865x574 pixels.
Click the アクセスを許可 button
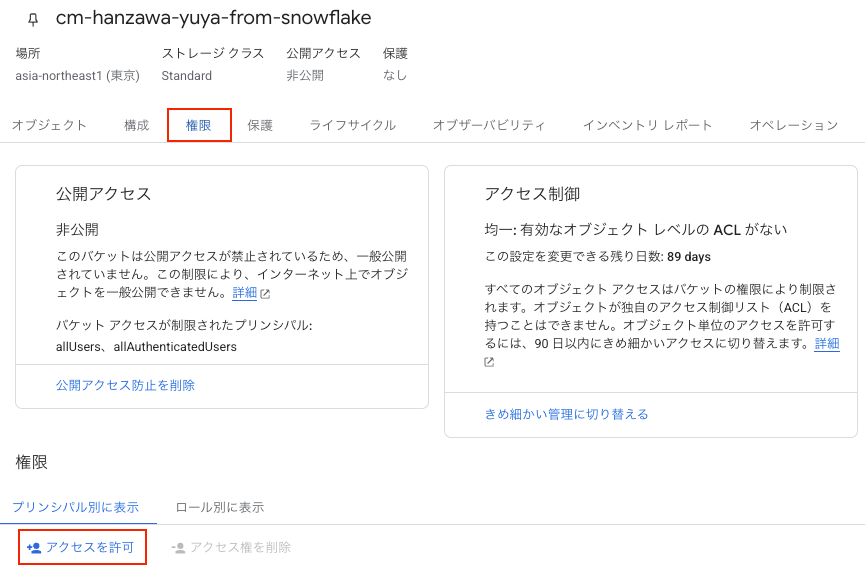(82, 547)
